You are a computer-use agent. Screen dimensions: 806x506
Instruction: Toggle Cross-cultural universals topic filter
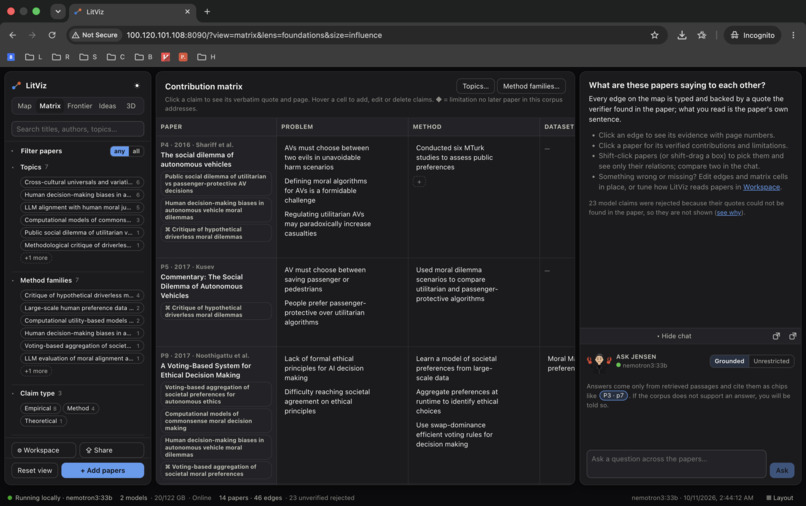point(82,182)
